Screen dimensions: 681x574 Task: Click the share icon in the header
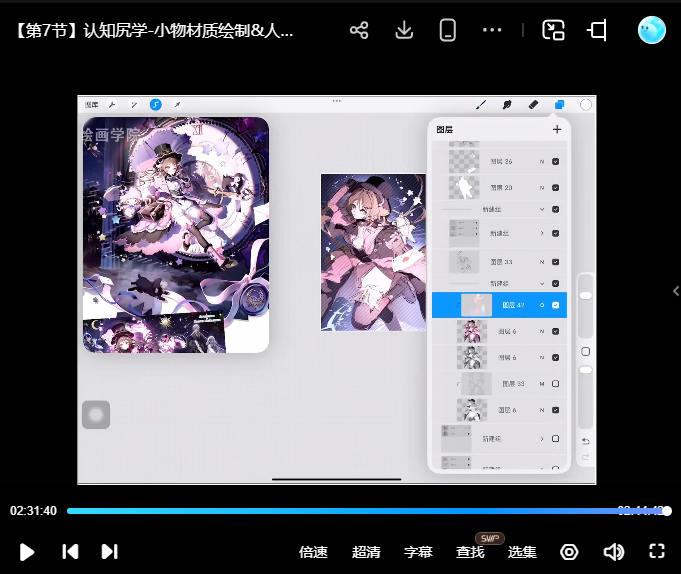pyautogui.click(x=359, y=30)
